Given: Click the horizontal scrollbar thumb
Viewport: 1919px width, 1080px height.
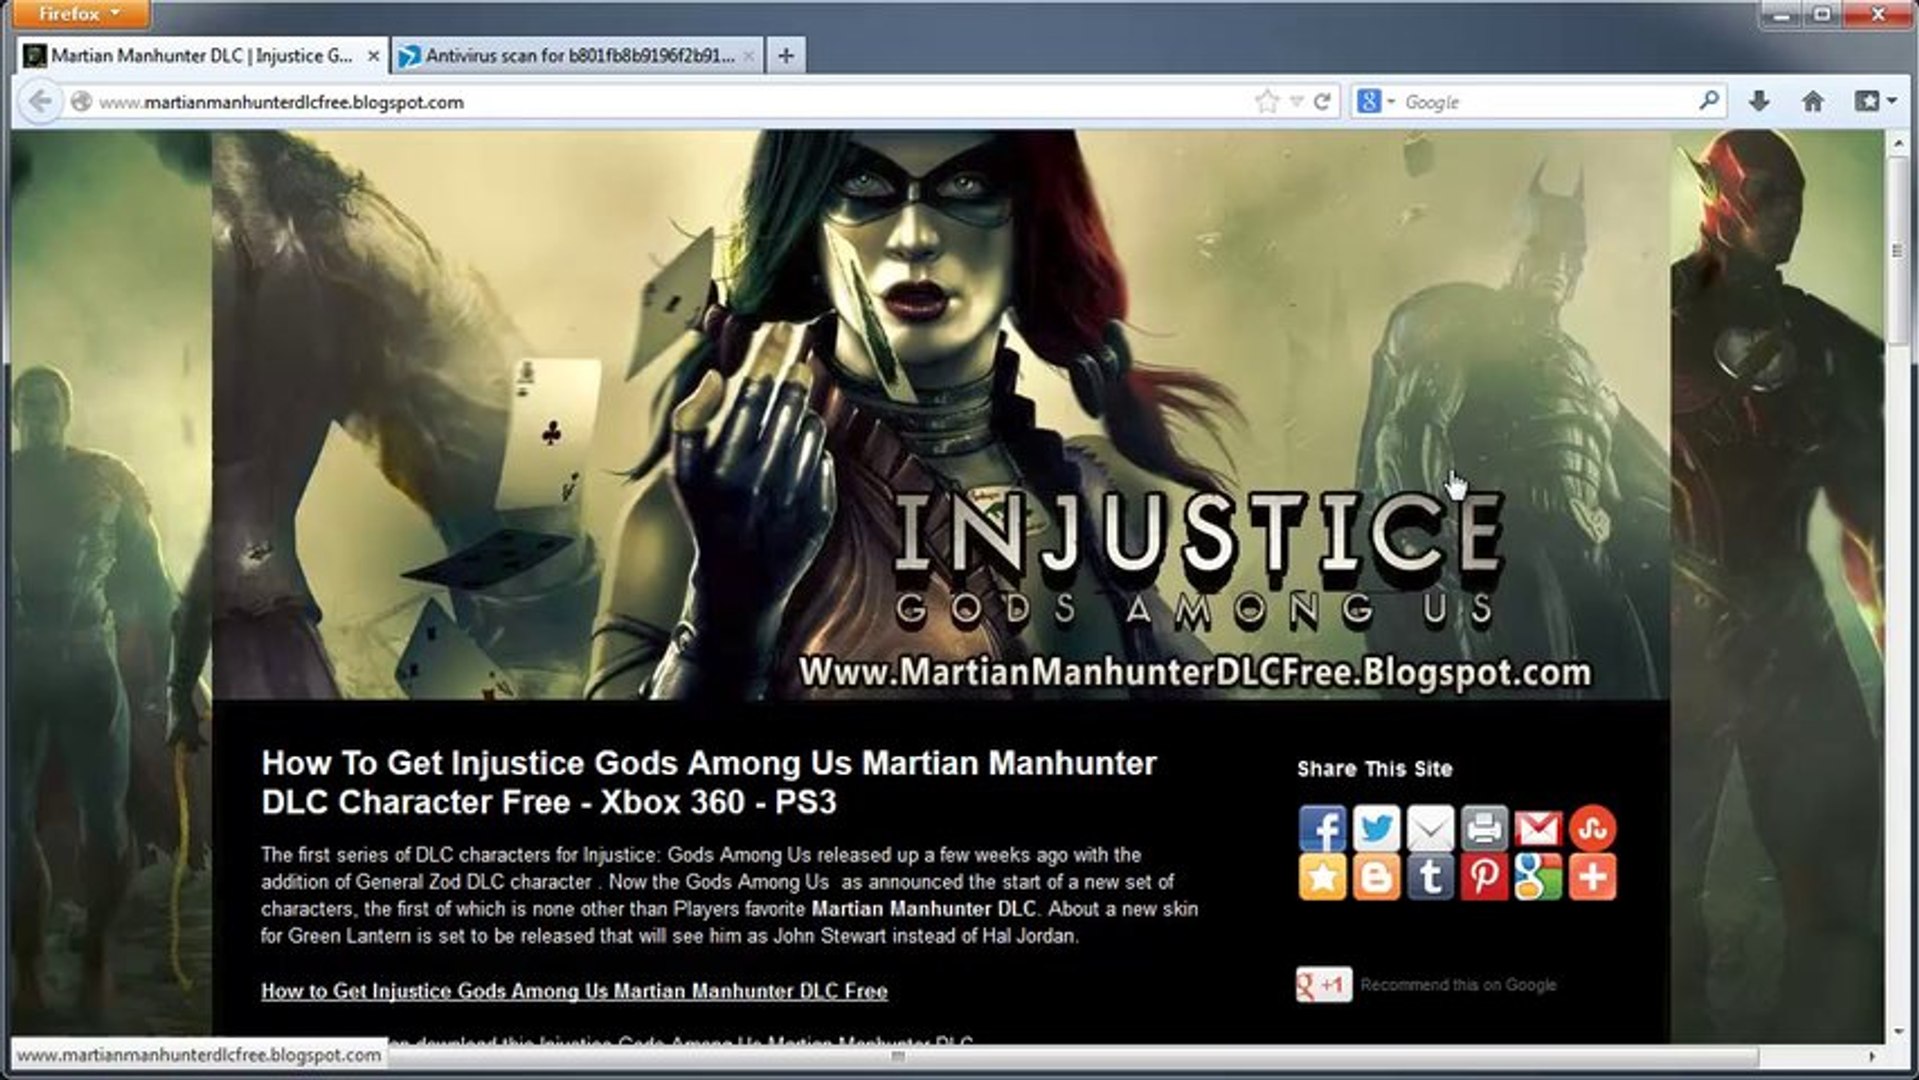Looking at the screenshot, I should [x=898, y=1056].
